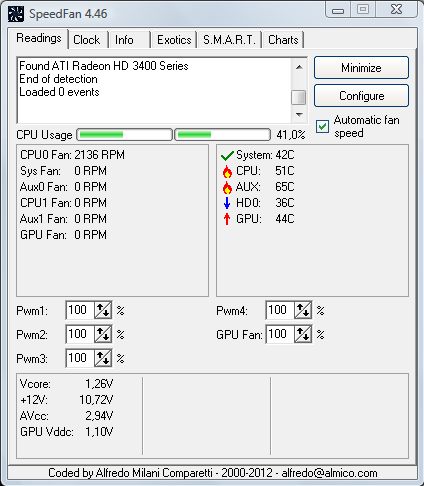Click the window's maximize button

[x=363, y=9]
